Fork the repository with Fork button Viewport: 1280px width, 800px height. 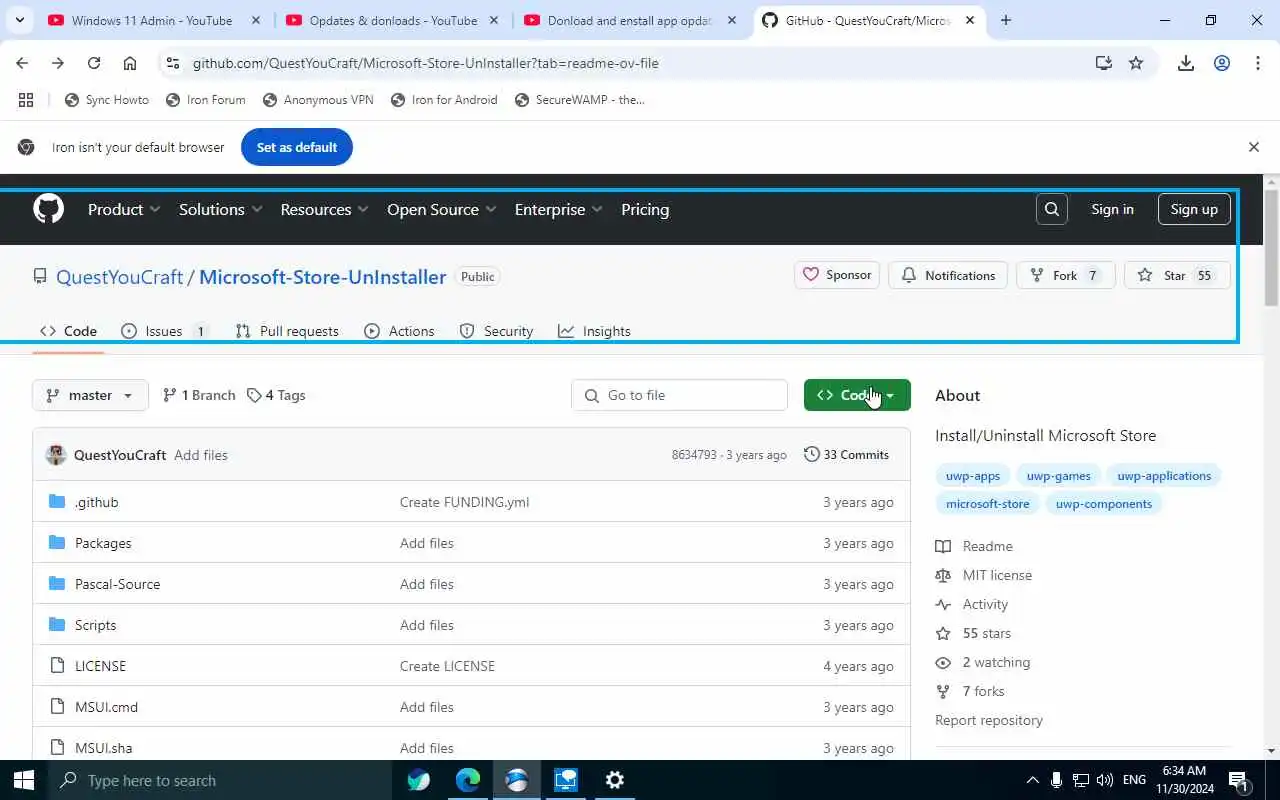(x=1065, y=275)
